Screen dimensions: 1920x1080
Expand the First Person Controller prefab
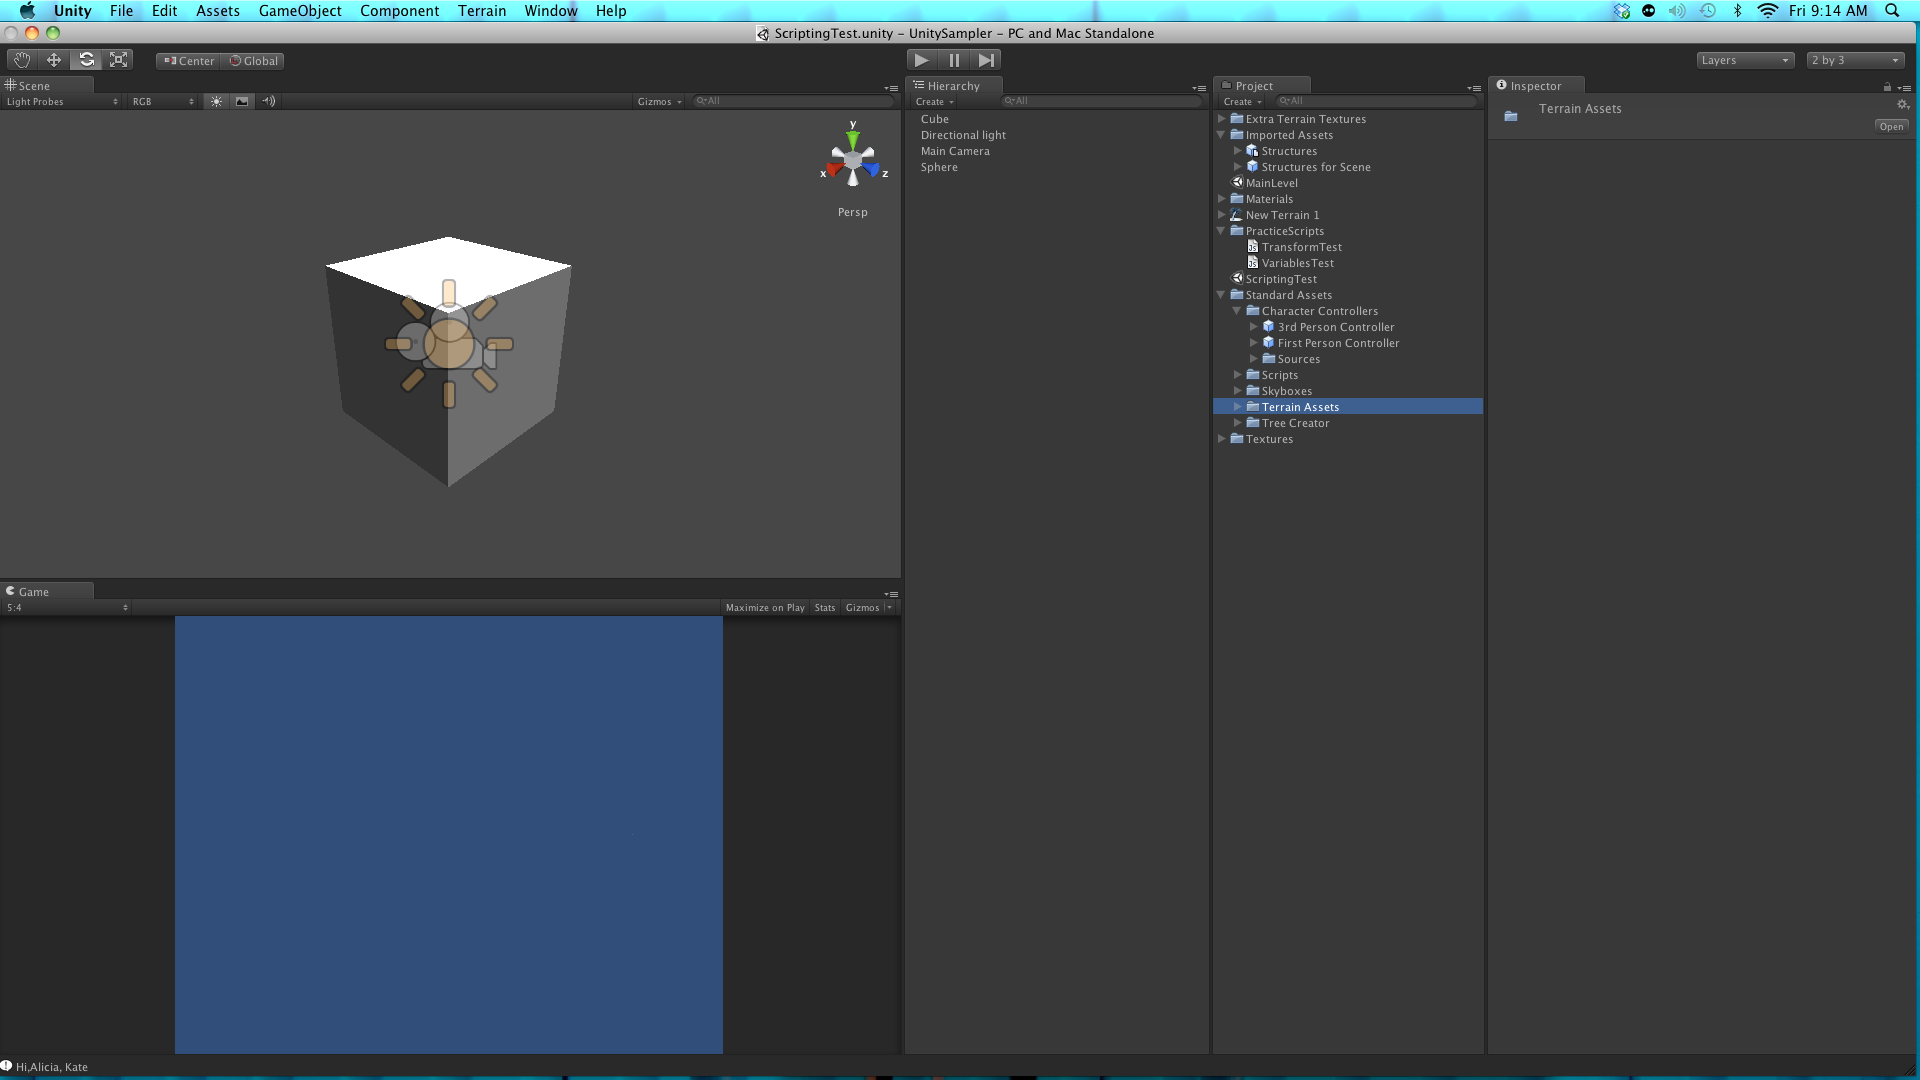[1254, 342]
